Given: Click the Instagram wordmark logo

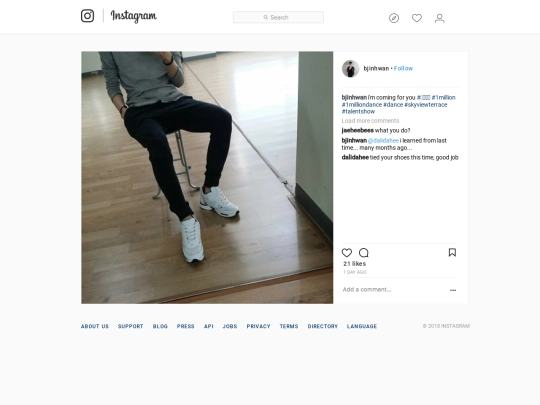Looking at the screenshot, I should [134, 16].
